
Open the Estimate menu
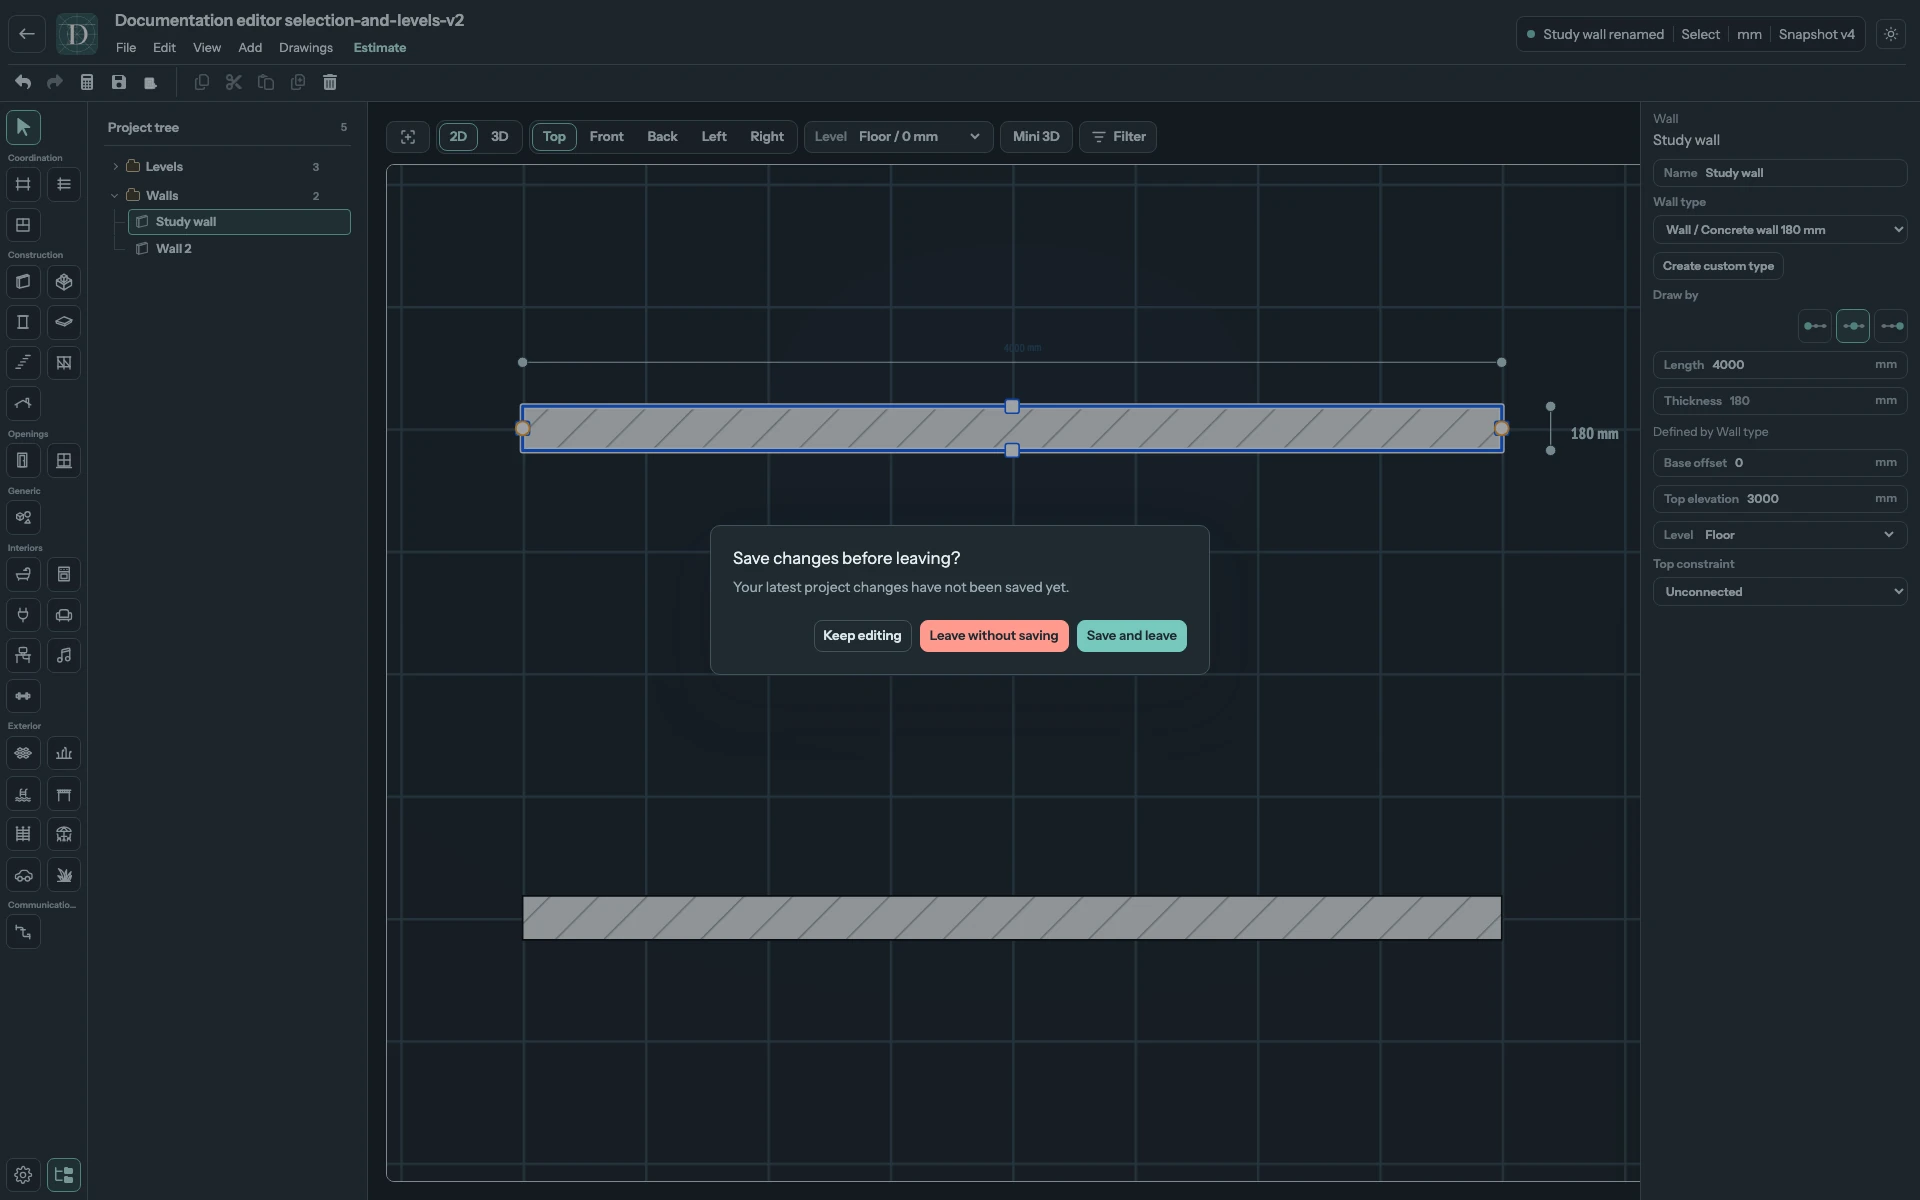click(380, 48)
